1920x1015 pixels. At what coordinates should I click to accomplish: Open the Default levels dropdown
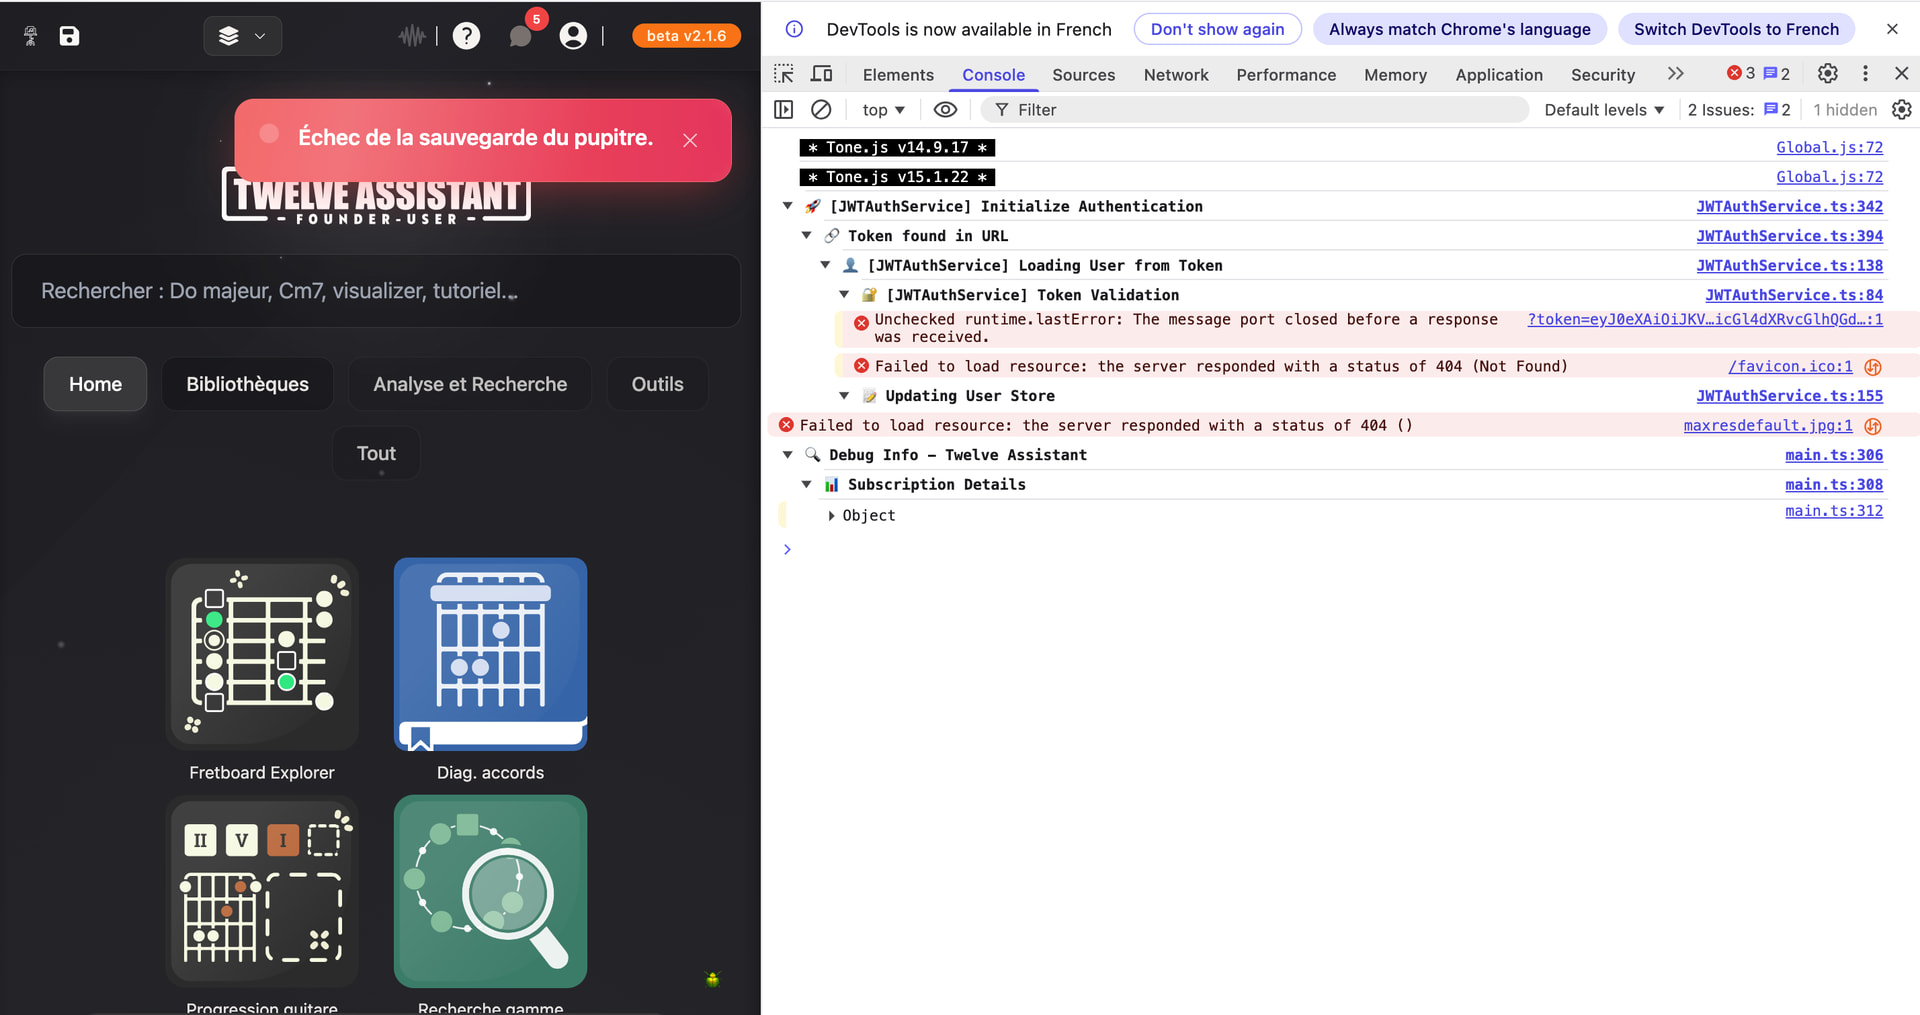pyautogui.click(x=1603, y=110)
